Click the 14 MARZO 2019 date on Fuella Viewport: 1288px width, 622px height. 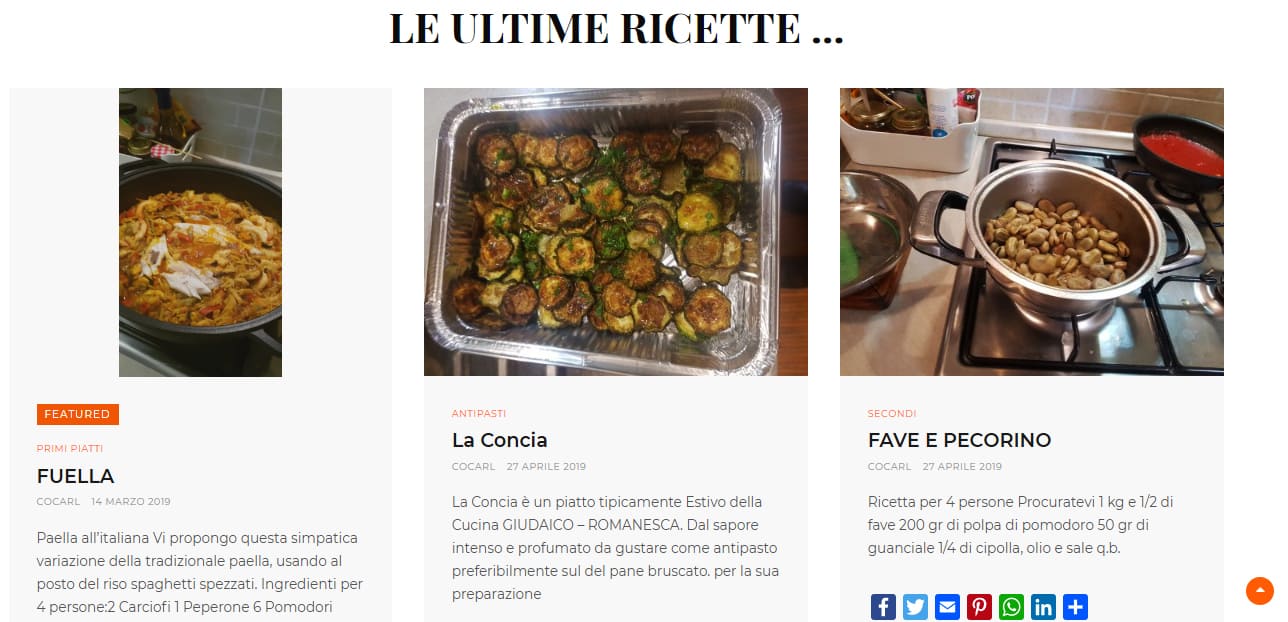[x=131, y=502]
